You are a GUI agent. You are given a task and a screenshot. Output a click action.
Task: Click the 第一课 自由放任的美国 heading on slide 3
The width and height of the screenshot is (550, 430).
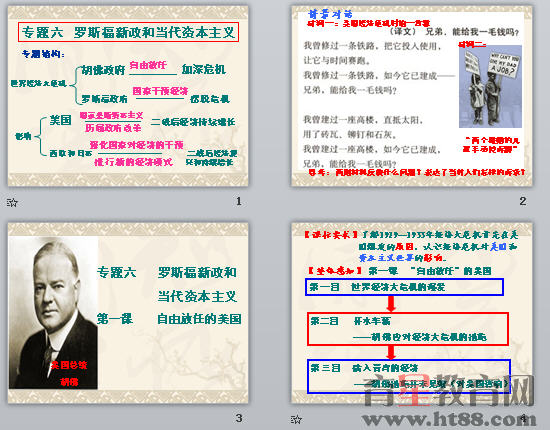(169, 319)
